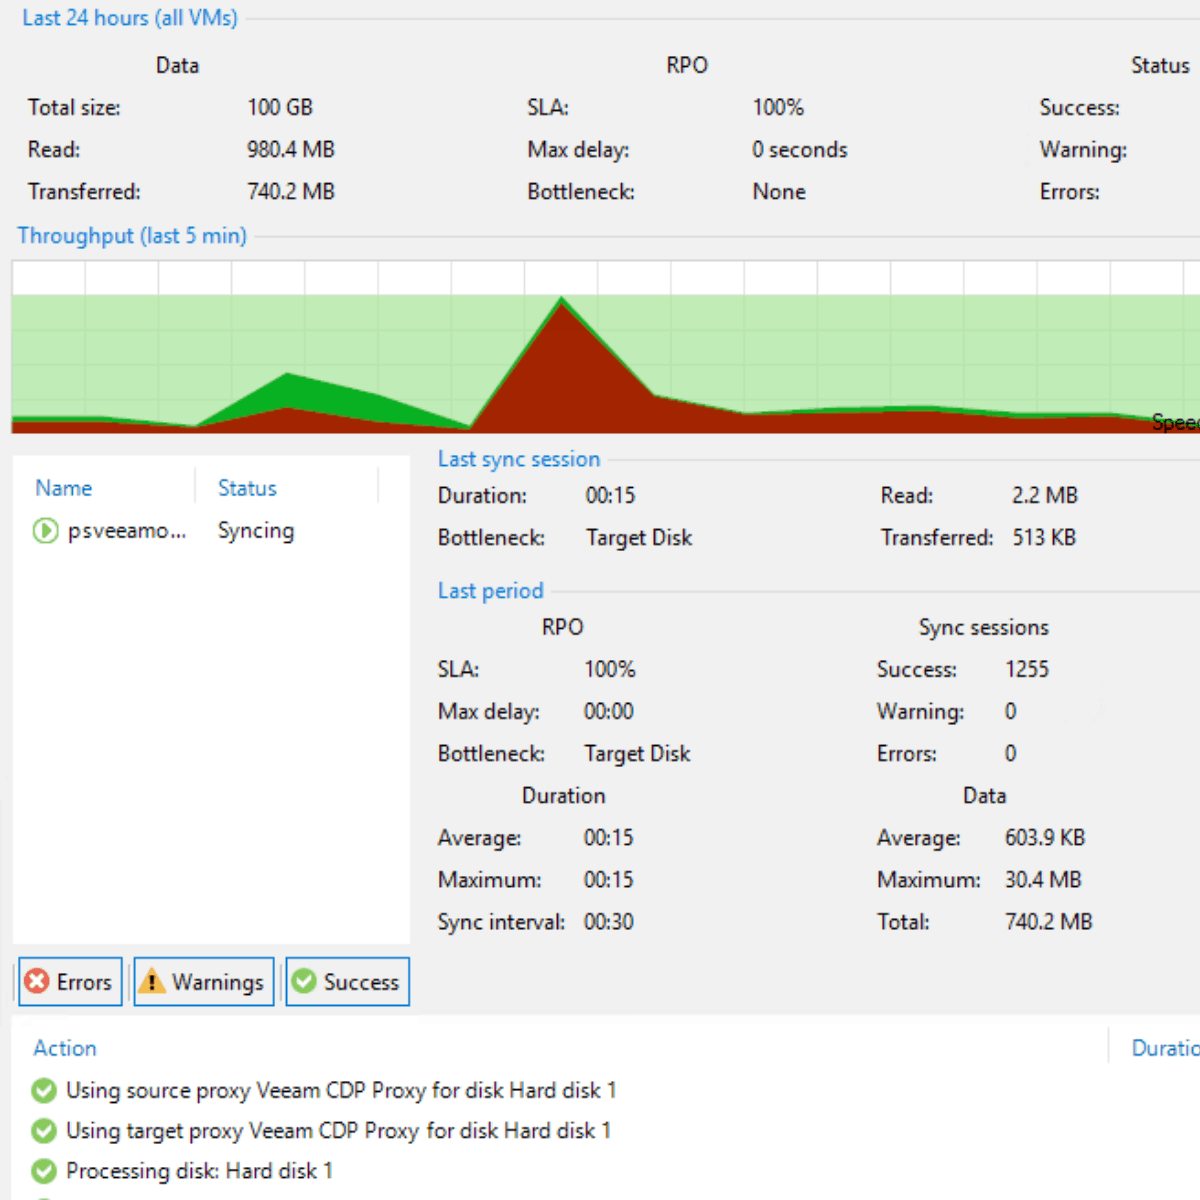
Task: Click the Last sync session Read value '2.2 MB'
Action: point(1045,495)
